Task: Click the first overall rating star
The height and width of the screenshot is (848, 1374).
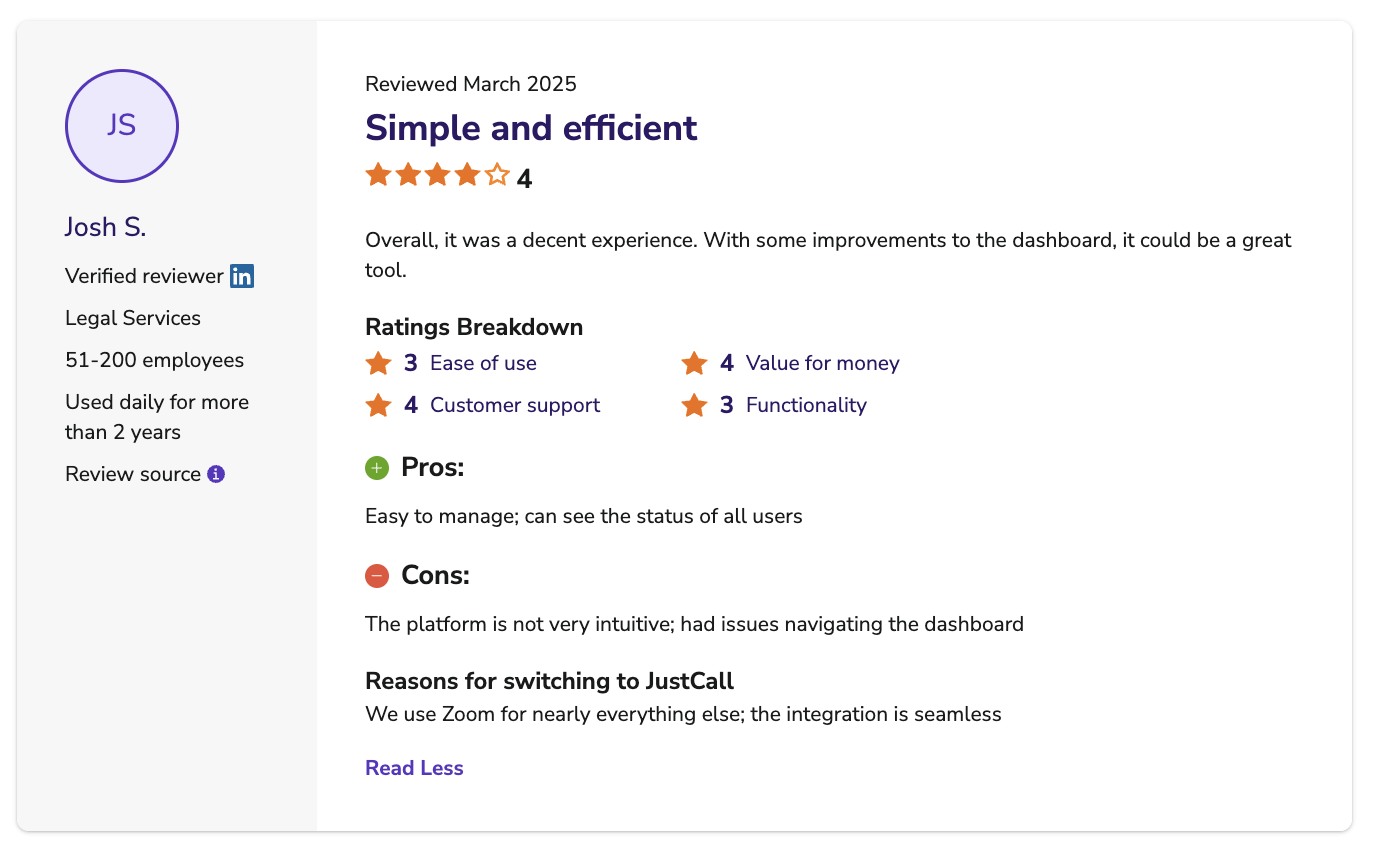Action: tap(378, 175)
